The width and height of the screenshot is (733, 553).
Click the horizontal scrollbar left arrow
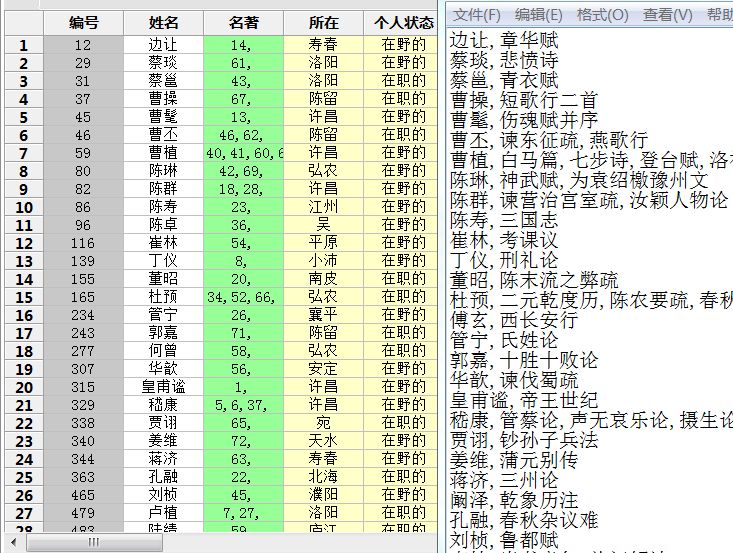pos(13,543)
